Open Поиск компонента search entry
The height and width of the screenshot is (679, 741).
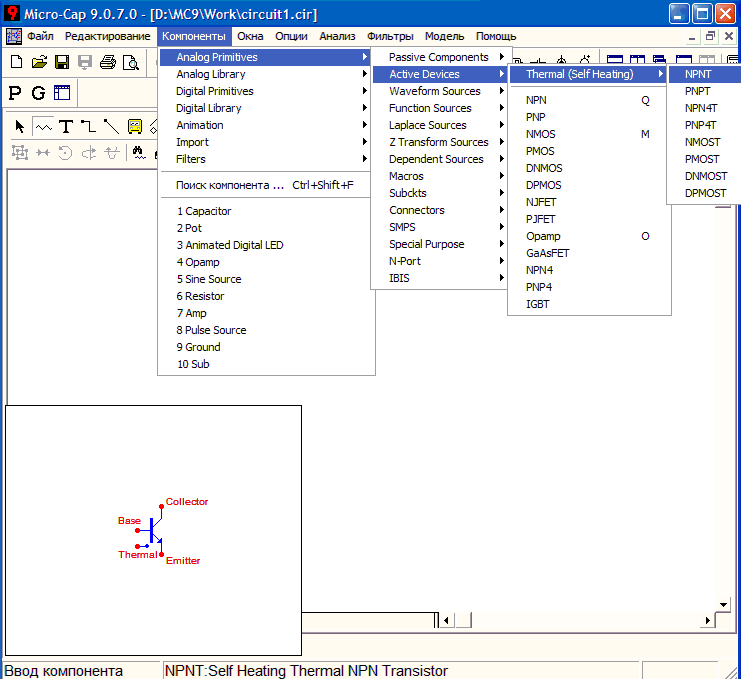pos(266,185)
